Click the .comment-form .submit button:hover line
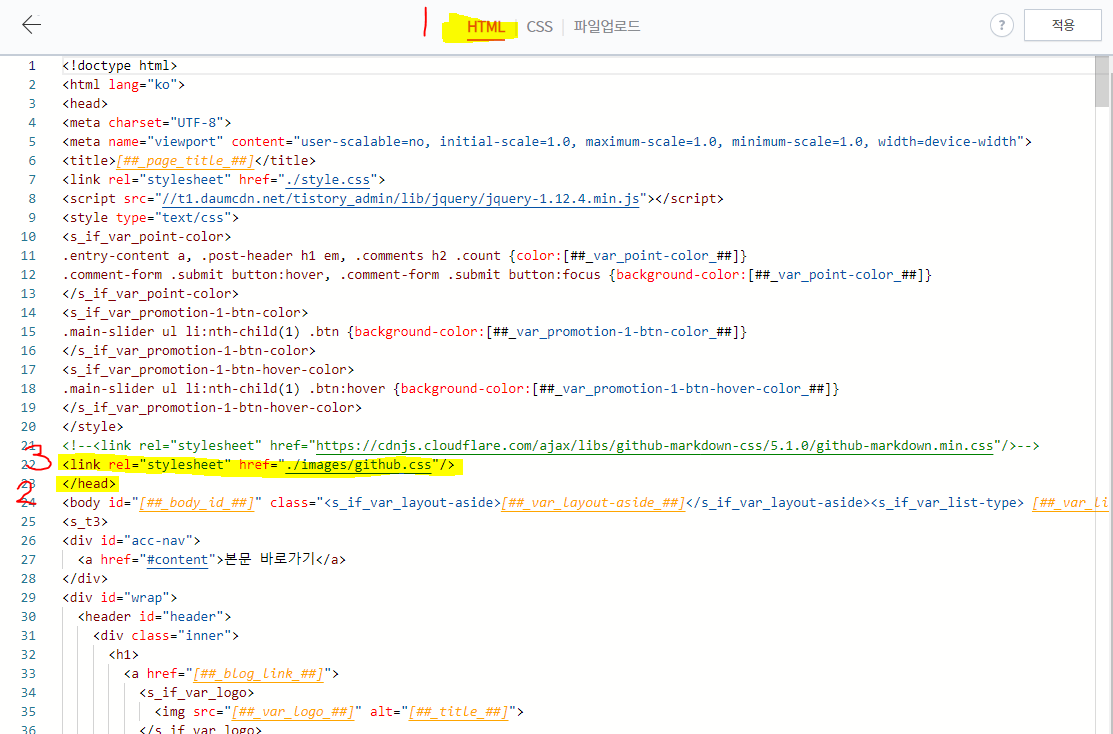The width and height of the screenshot is (1113, 734). click(x=497, y=274)
